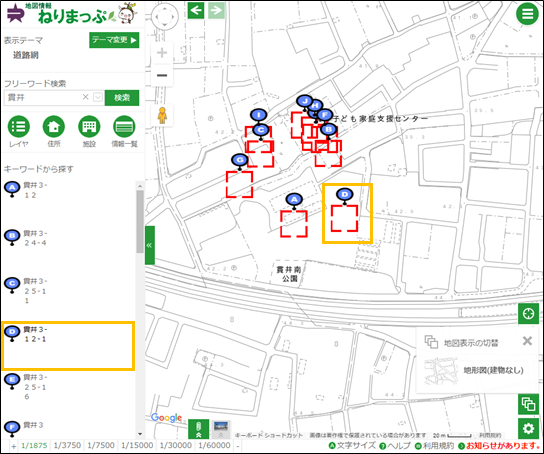Click map marker G

point(239,161)
